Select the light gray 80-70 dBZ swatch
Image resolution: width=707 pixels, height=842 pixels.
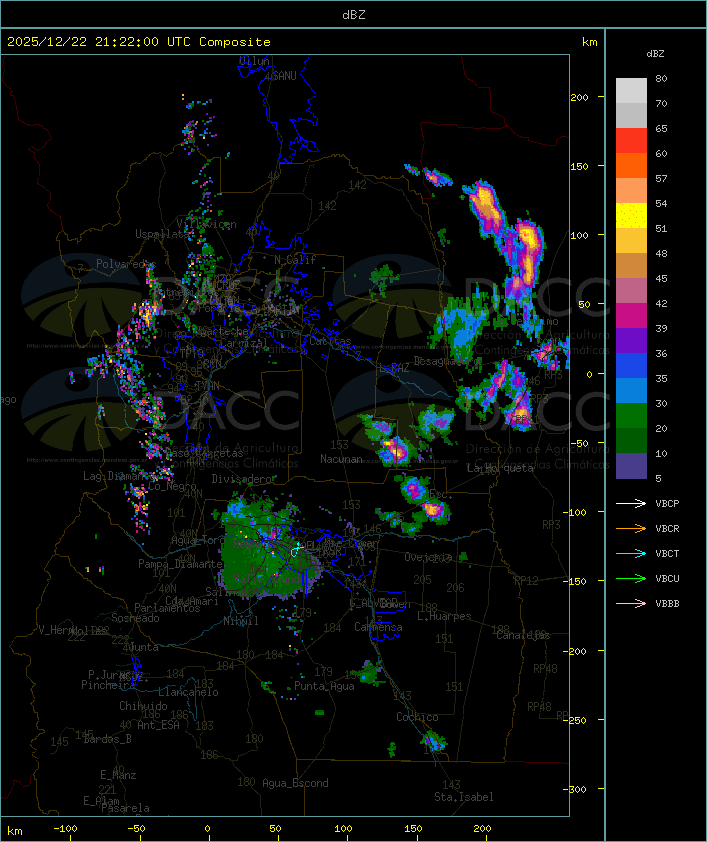(631, 91)
